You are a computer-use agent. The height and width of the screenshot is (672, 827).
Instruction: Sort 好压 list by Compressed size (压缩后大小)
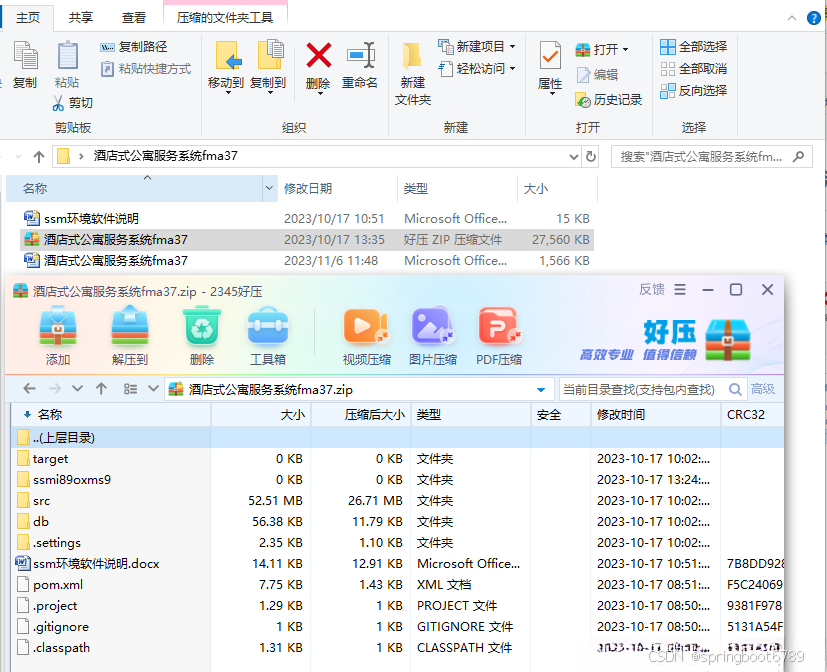361,415
